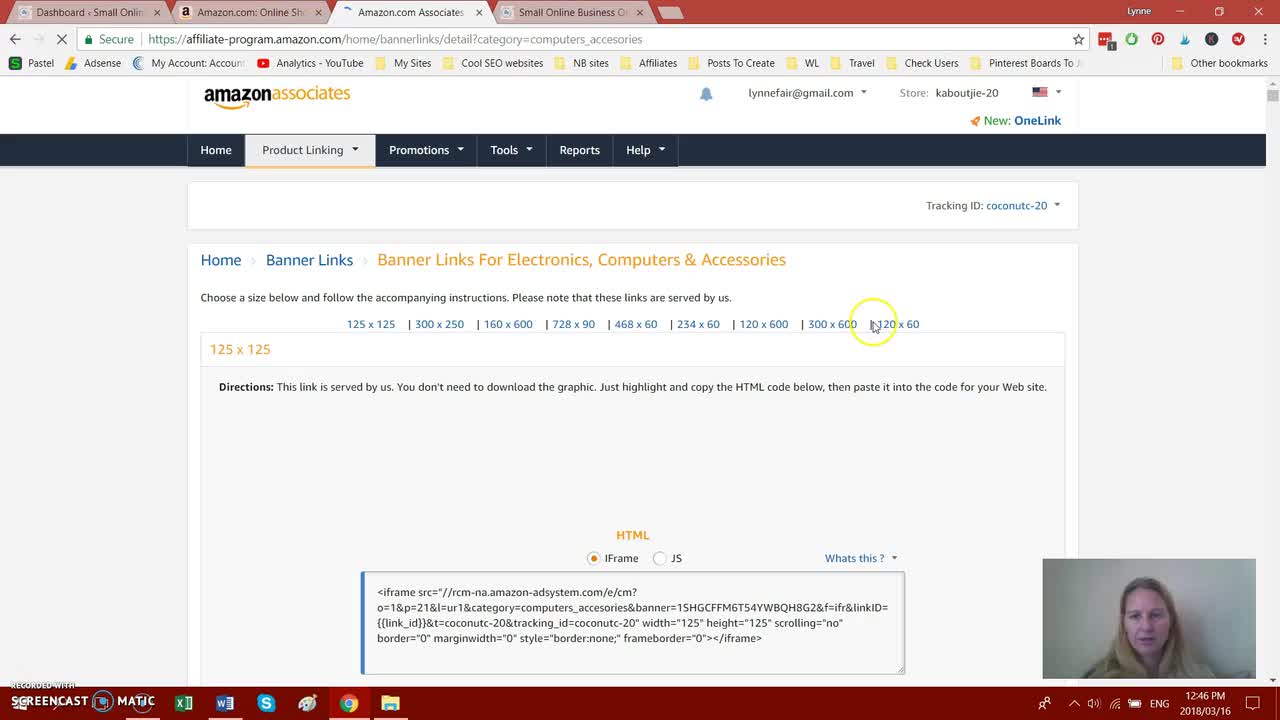Open Chrome's three-dot menu
1280x720 pixels.
click(x=1263, y=39)
